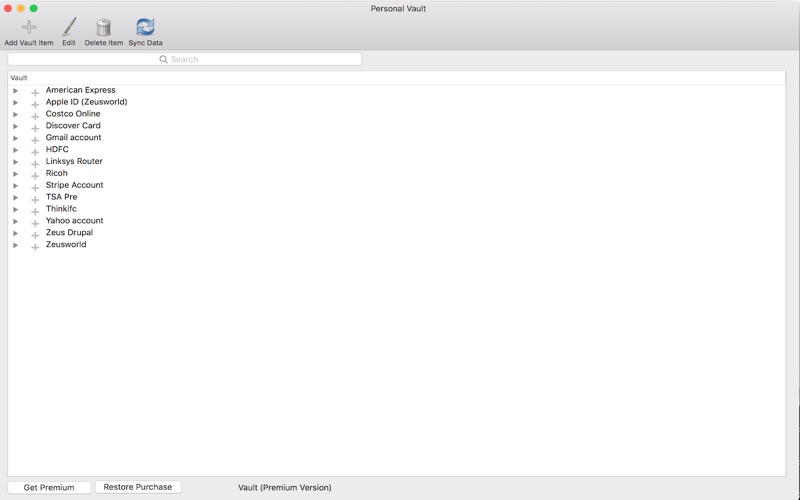Expand the HDFC disclosure triangle

[15, 150]
